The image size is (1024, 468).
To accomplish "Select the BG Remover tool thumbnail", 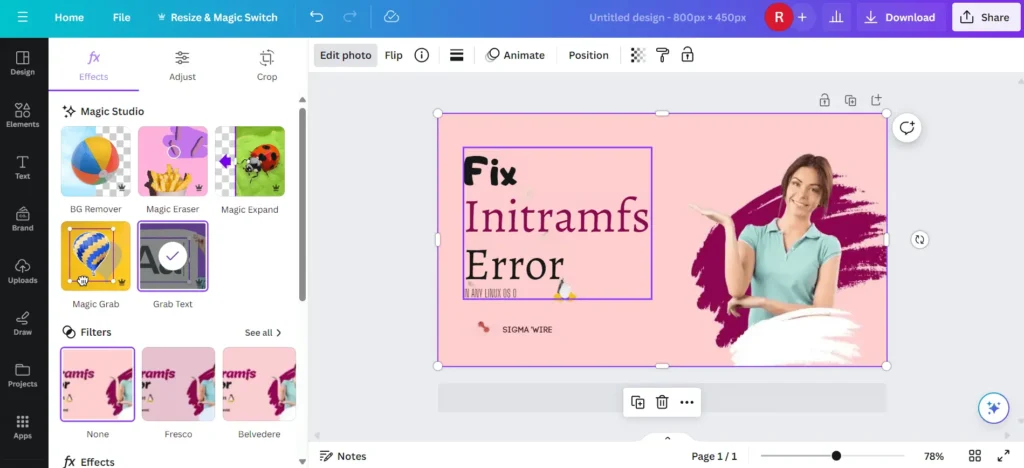I will pyautogui.click(x=96, y=161).
